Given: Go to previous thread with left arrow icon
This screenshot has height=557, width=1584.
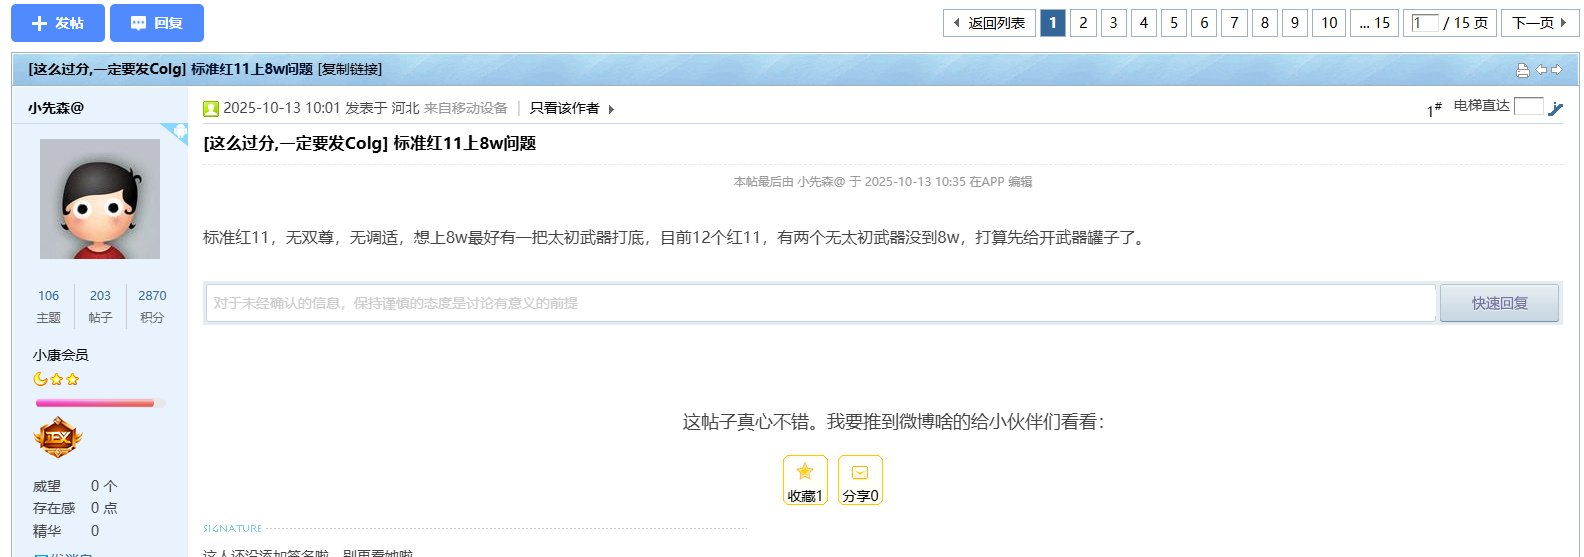Looking at the screenshot, I should tap(1541, 70).
